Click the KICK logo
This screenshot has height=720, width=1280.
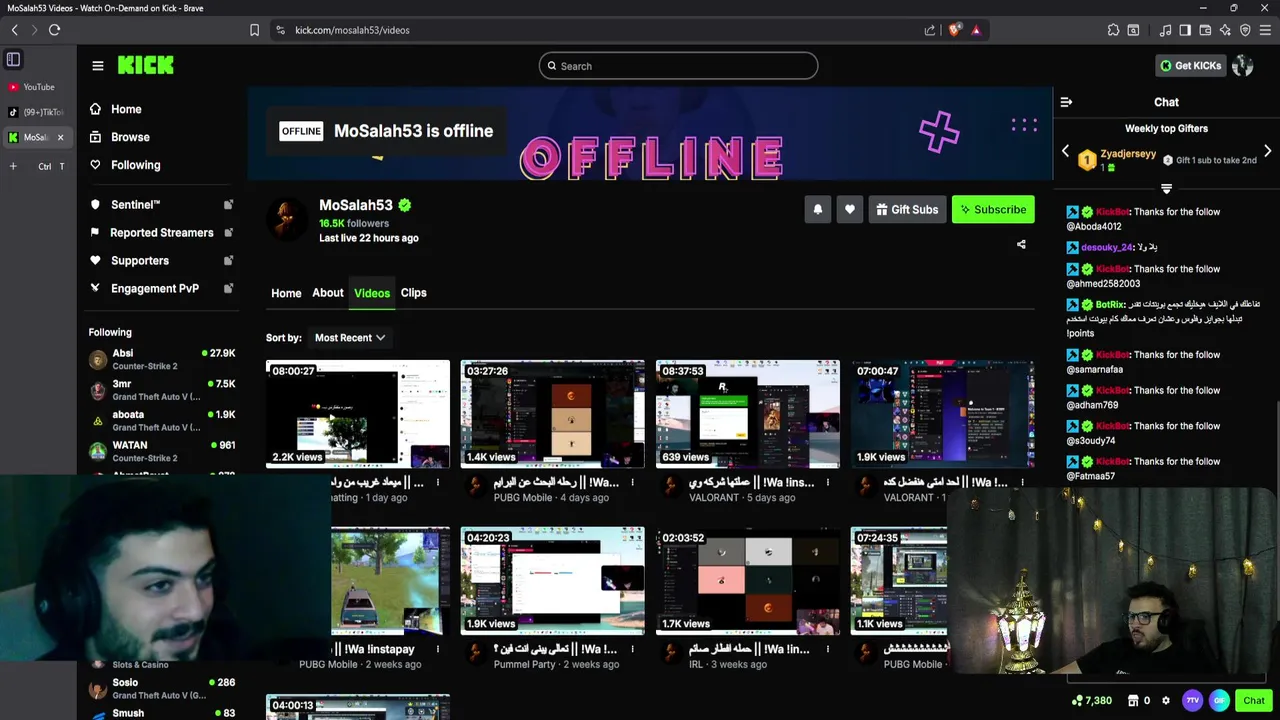(146, 65)
